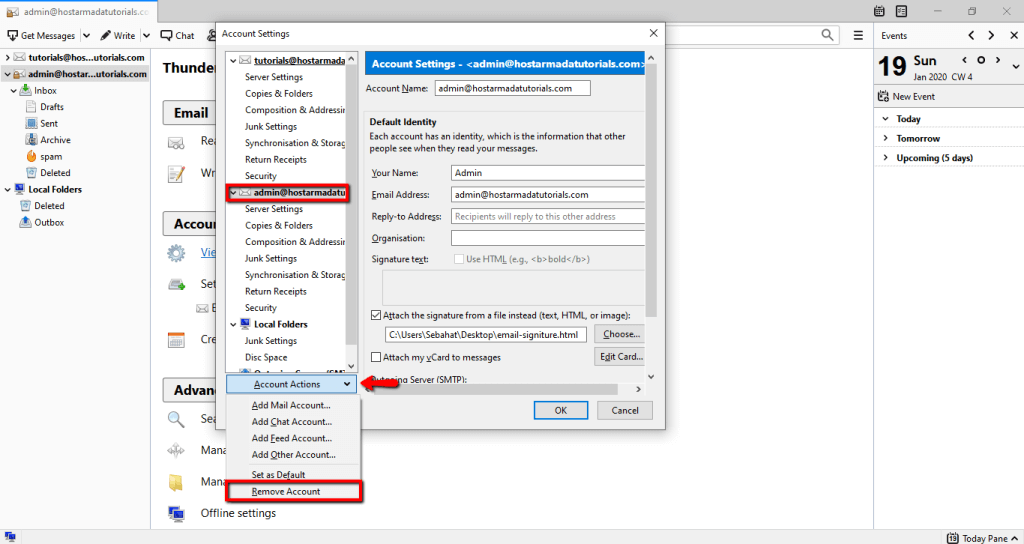
Task: Select Server Settings under tutorials account
Action: [x=274, y=77]
